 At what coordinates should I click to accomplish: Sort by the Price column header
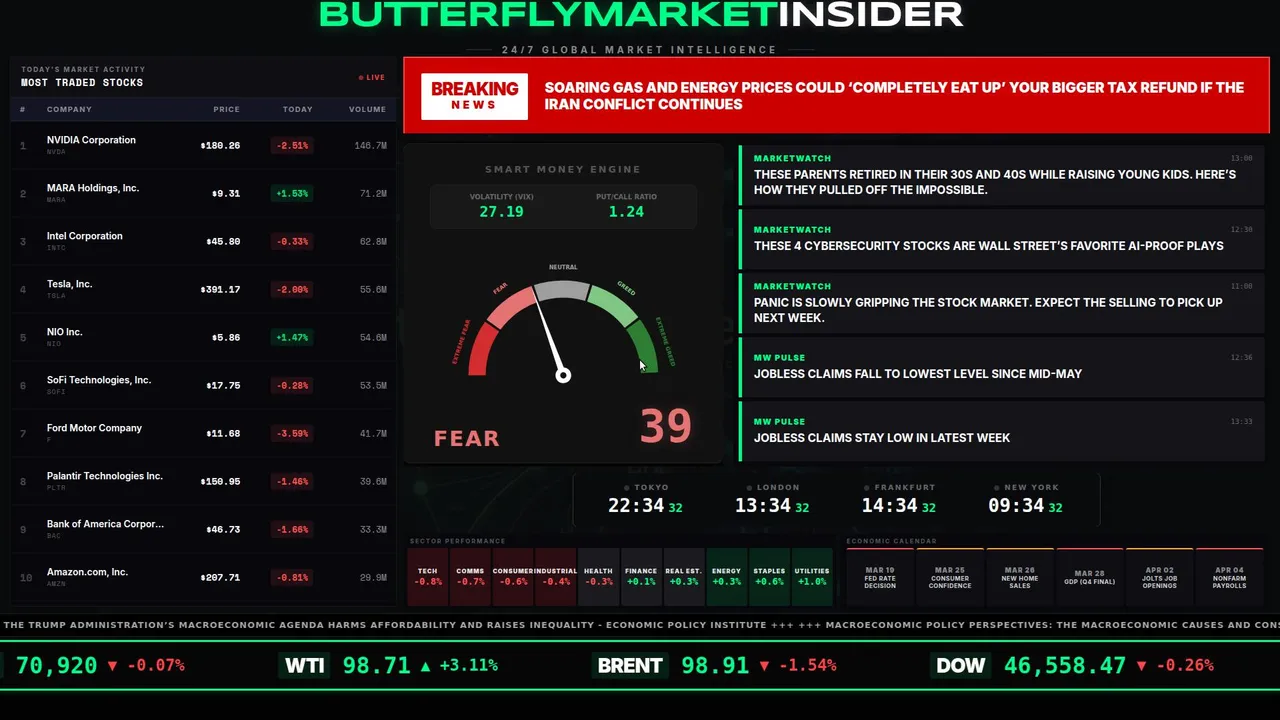(226, 109)
